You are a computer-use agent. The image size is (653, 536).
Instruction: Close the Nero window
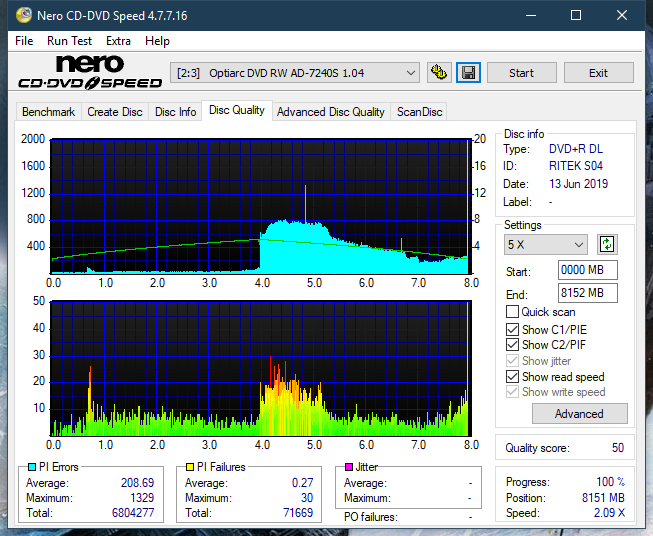(622, 15)
